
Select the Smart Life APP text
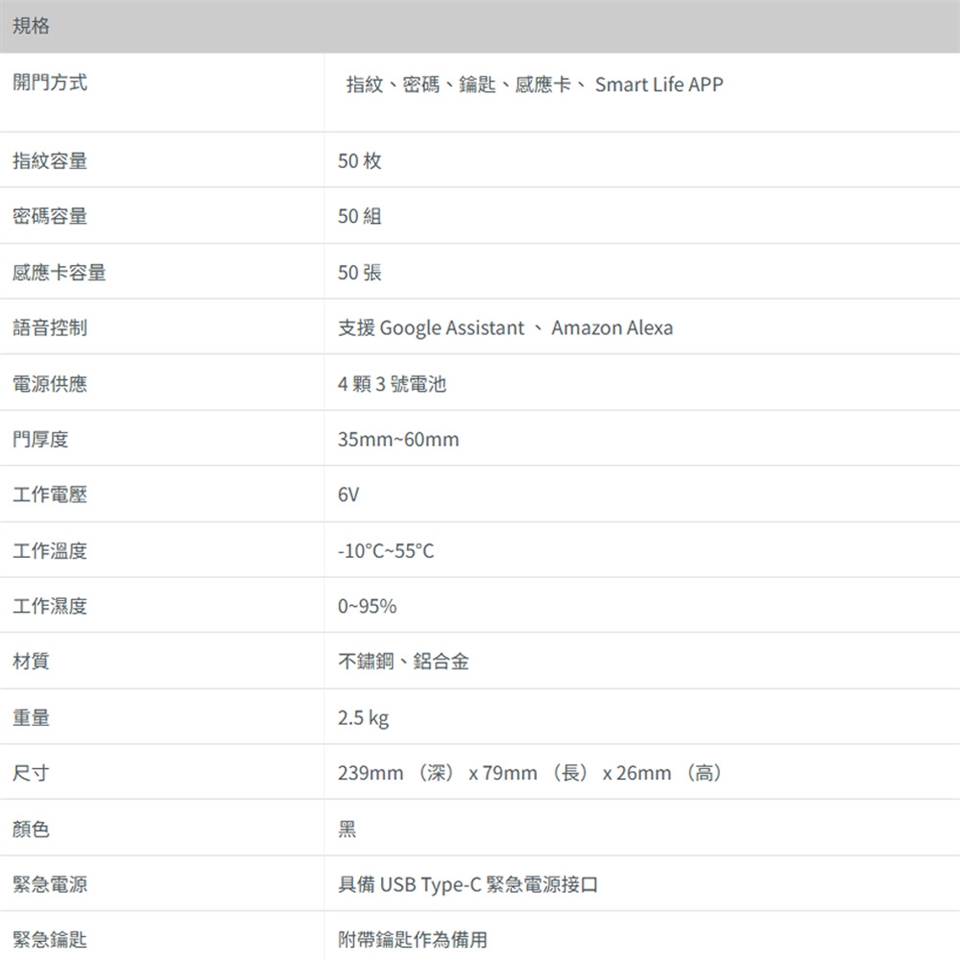click(x=658, y=85)
